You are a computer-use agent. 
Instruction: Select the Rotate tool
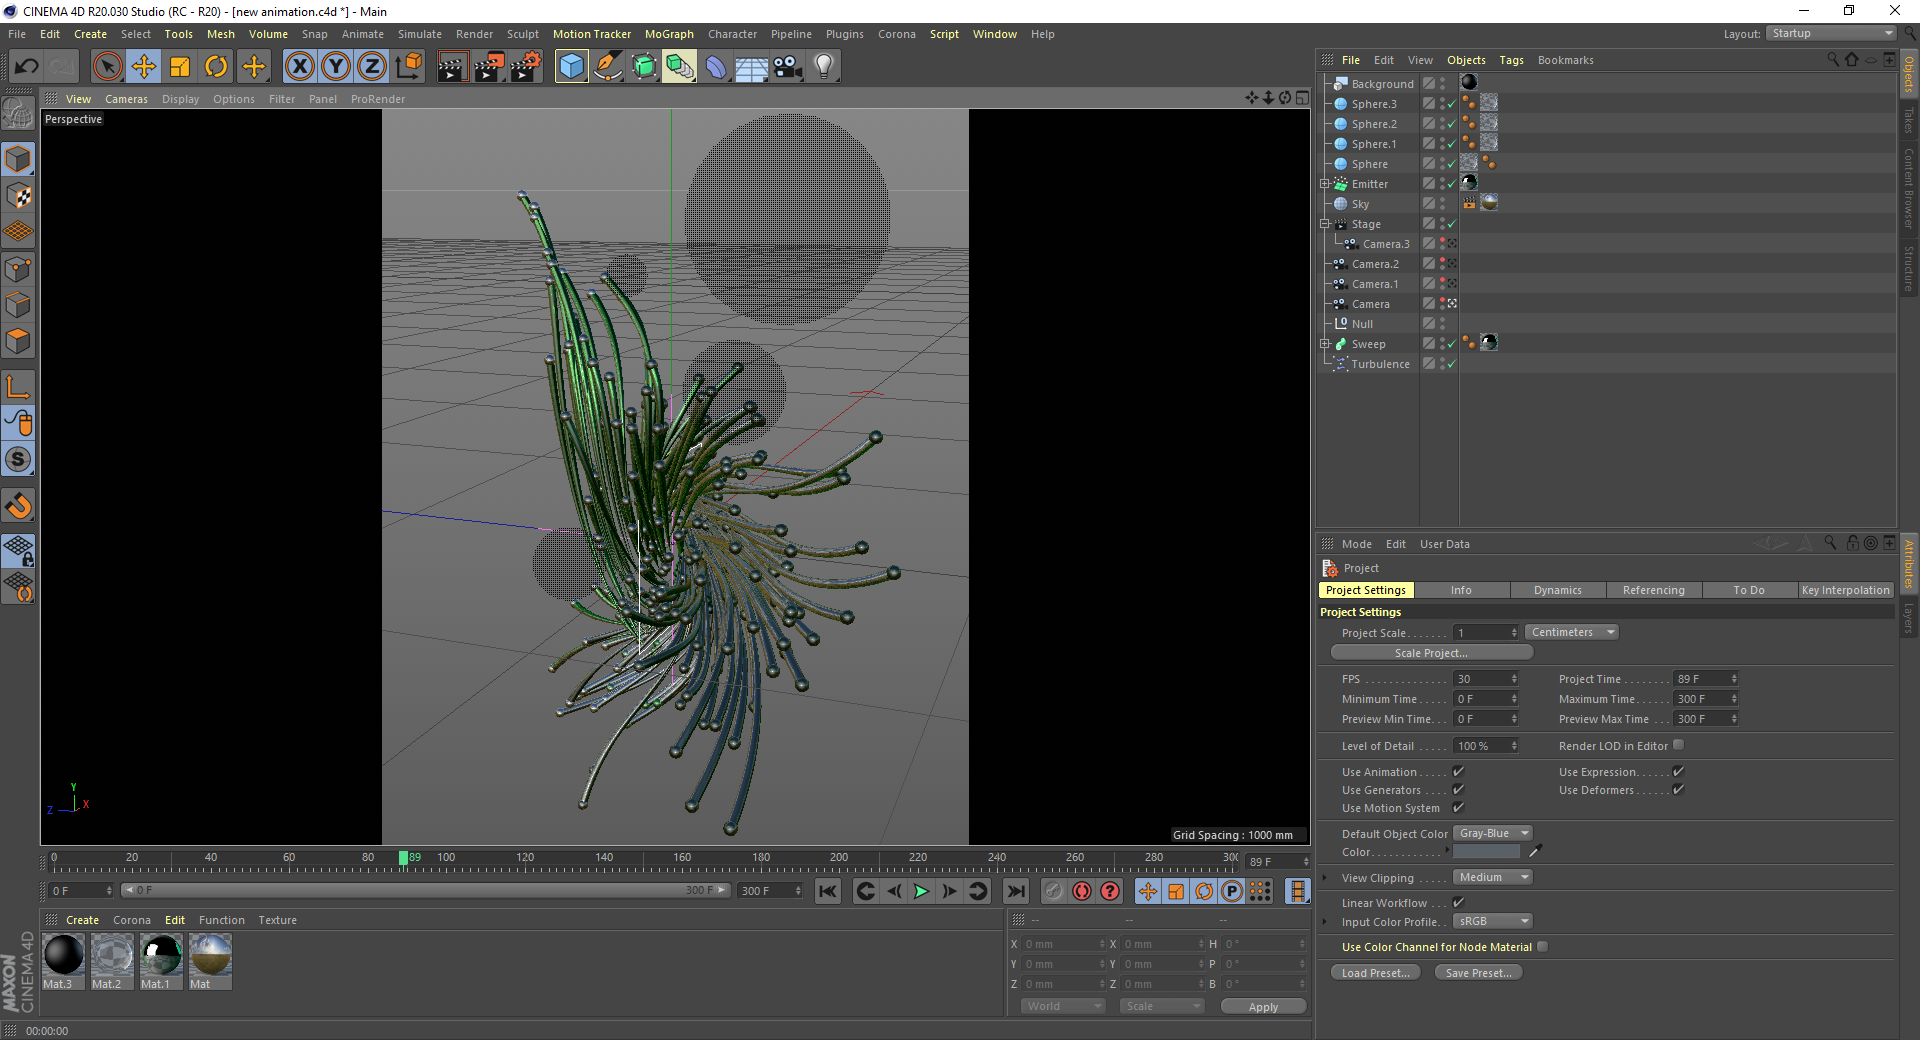click(216, 67)
